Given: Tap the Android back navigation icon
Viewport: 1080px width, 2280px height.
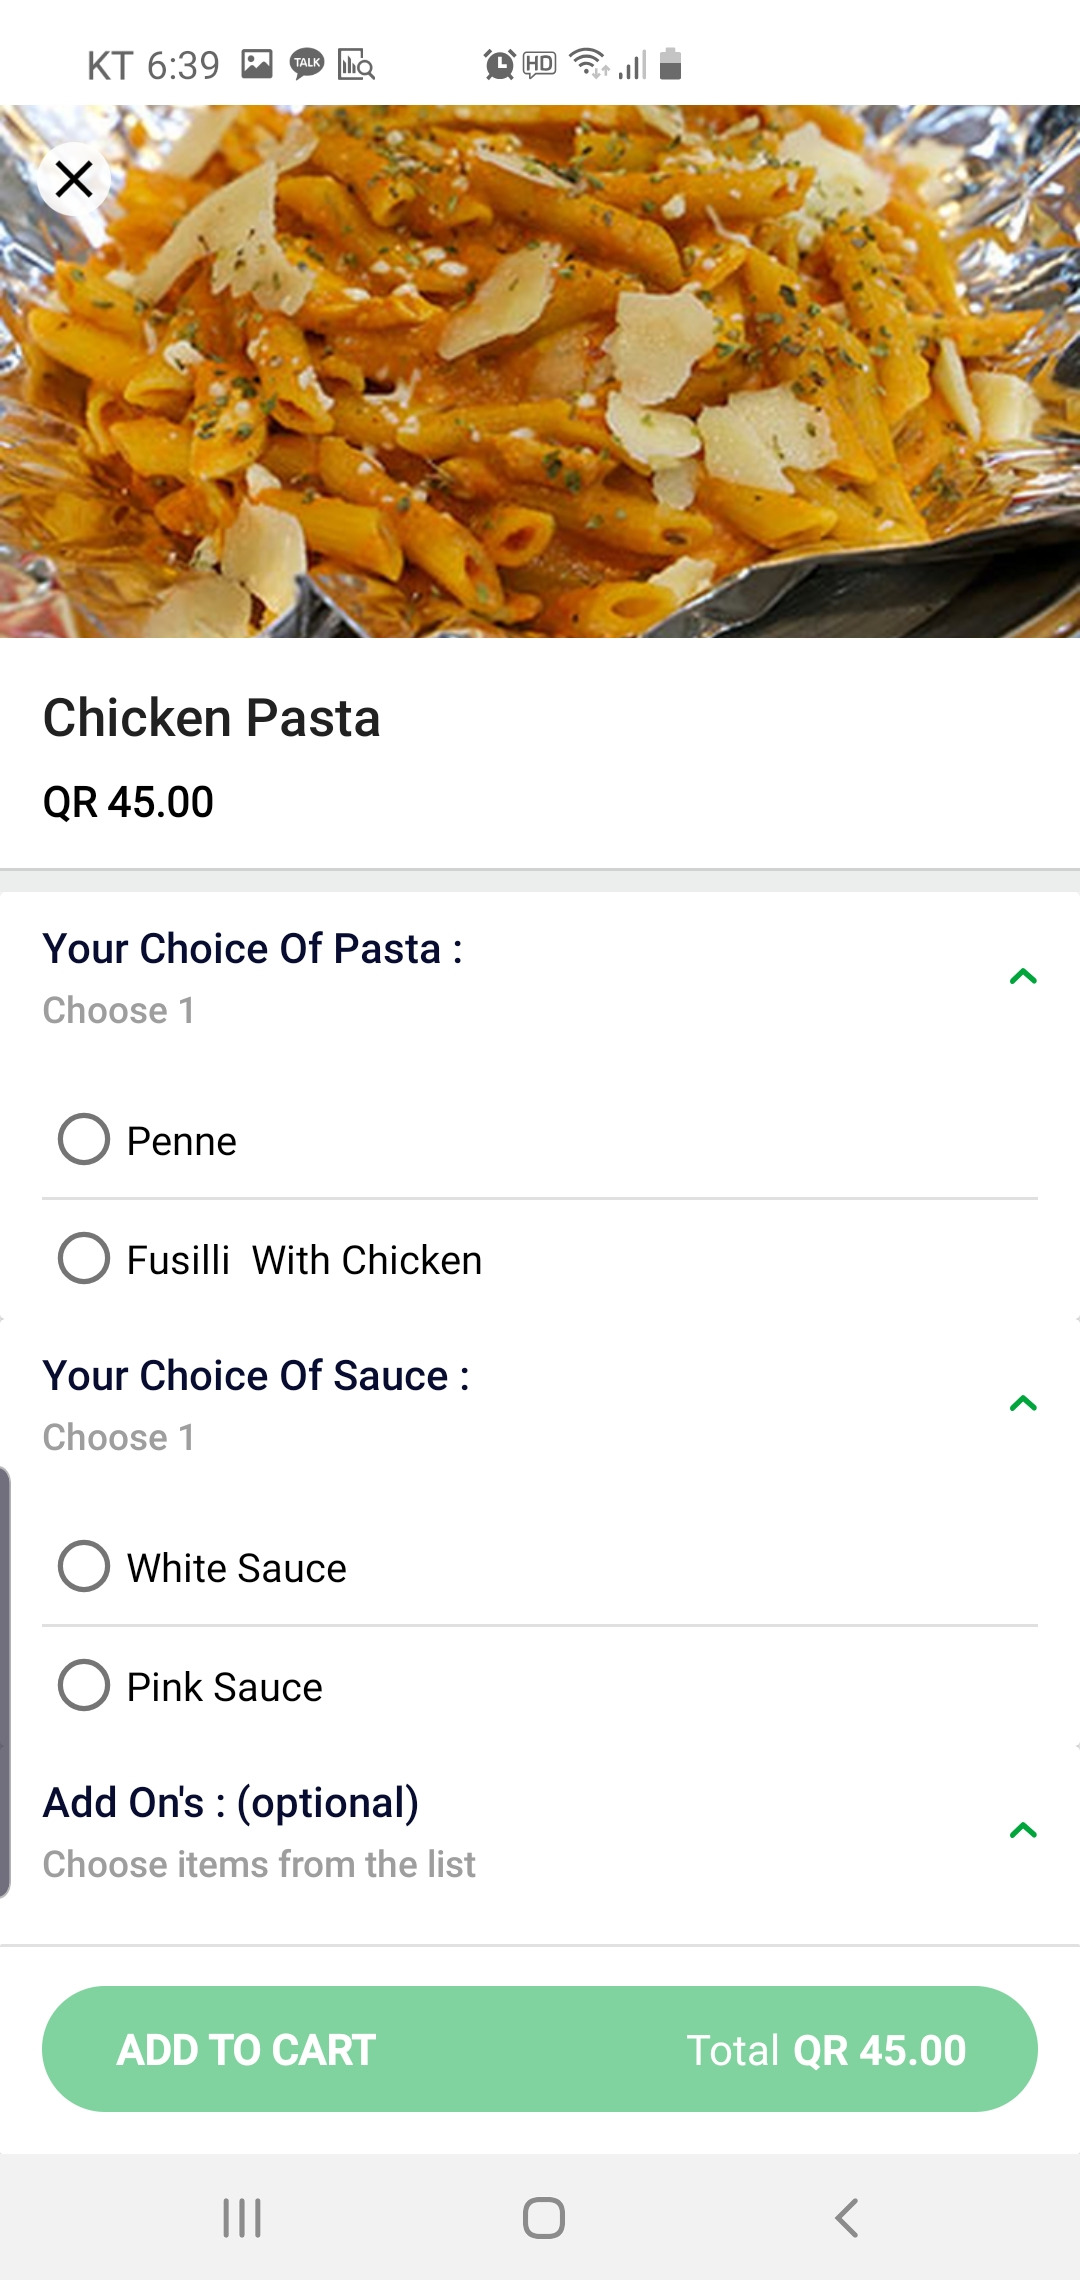Looking at the screenshot, I should pyautogui.click(x=846, y=2217).
